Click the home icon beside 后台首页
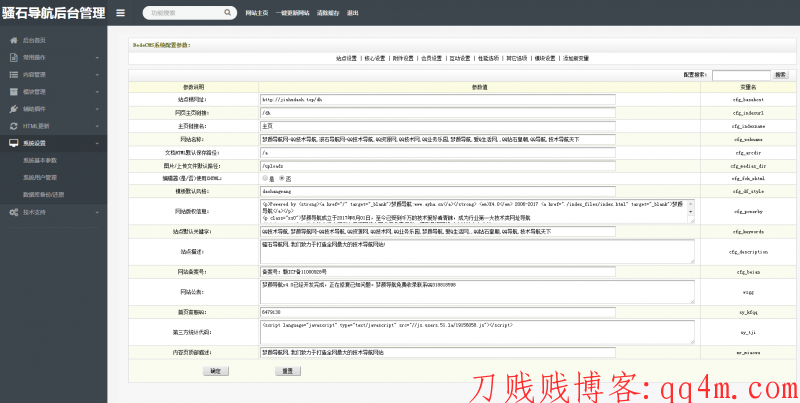This screenshot has width=800, height=403. point(14,40)
